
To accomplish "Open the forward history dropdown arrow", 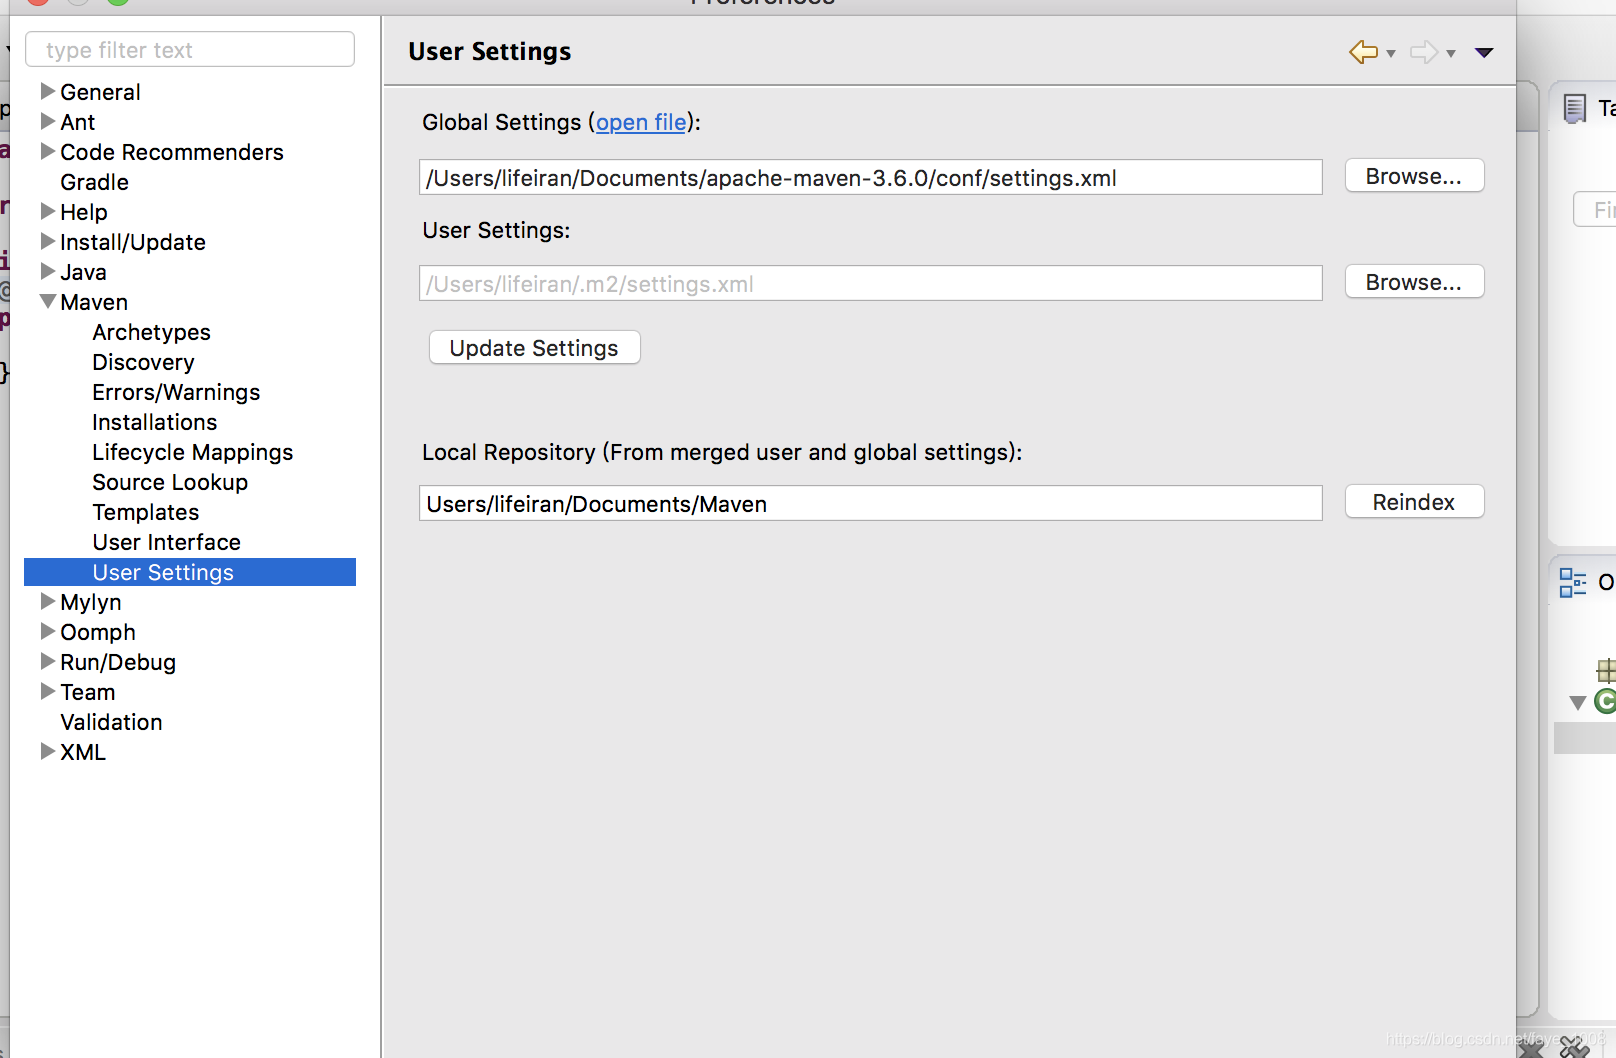I will pyautogui.click(x=1451, y=54).
